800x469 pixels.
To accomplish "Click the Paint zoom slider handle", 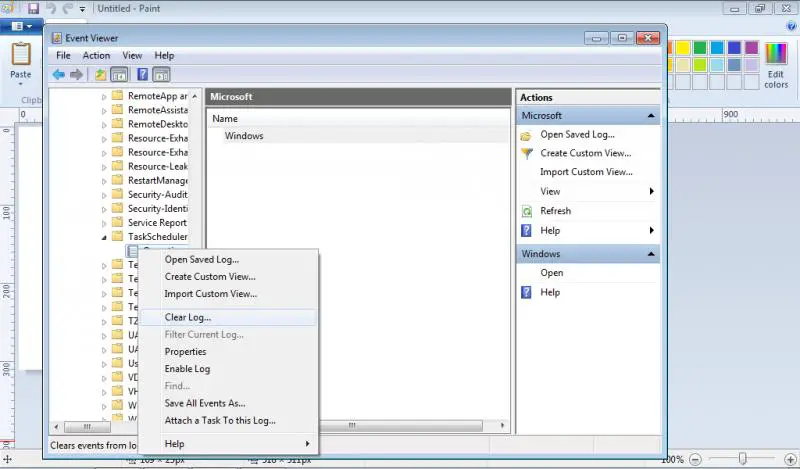I will pyautogui.click(x=743, y=459).
